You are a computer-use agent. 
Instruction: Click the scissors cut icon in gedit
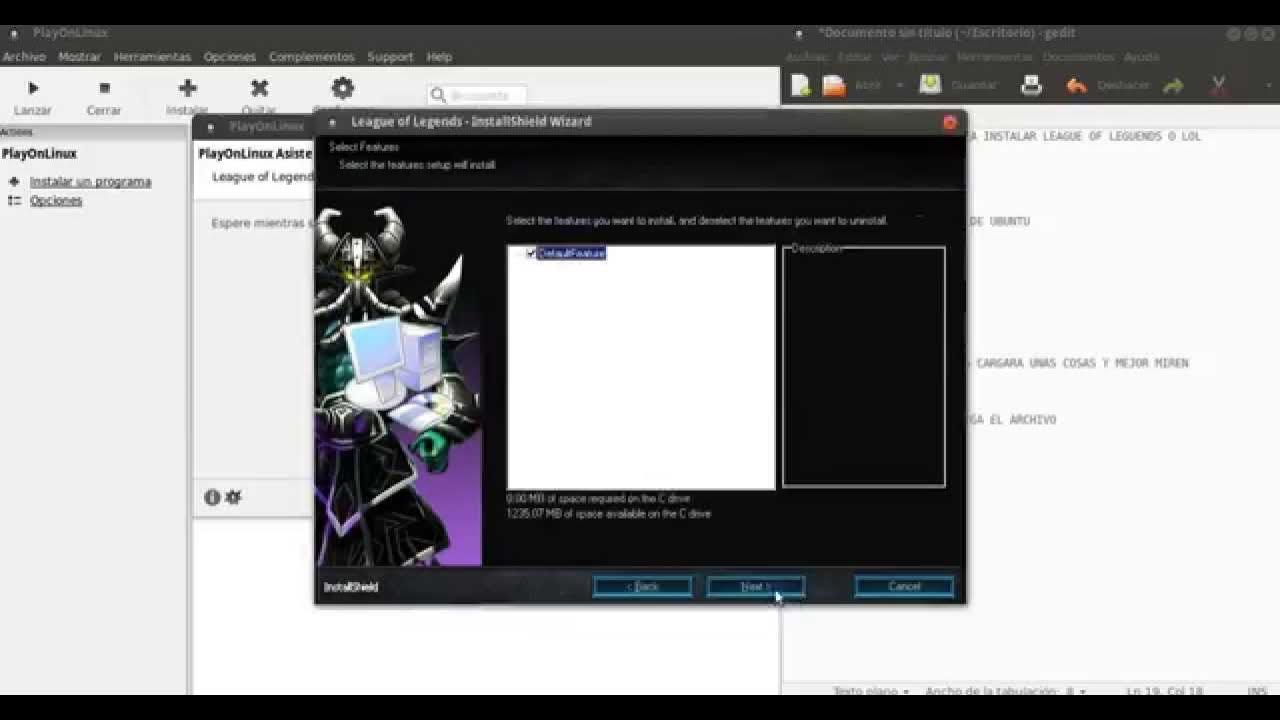point(1218,86)
